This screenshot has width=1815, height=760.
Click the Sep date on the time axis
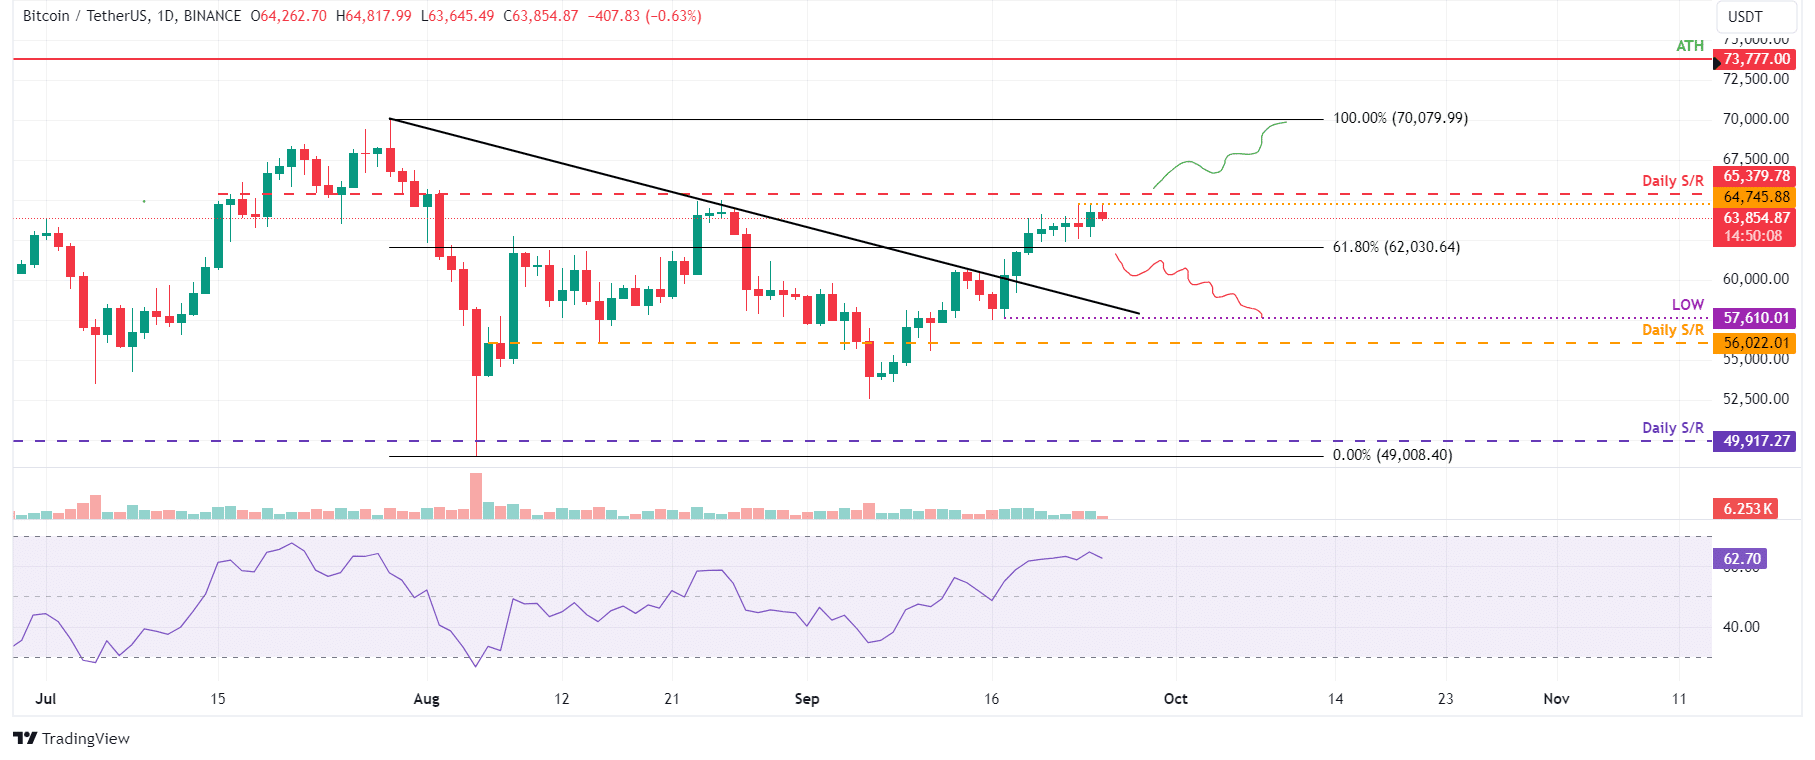[807, 698]
